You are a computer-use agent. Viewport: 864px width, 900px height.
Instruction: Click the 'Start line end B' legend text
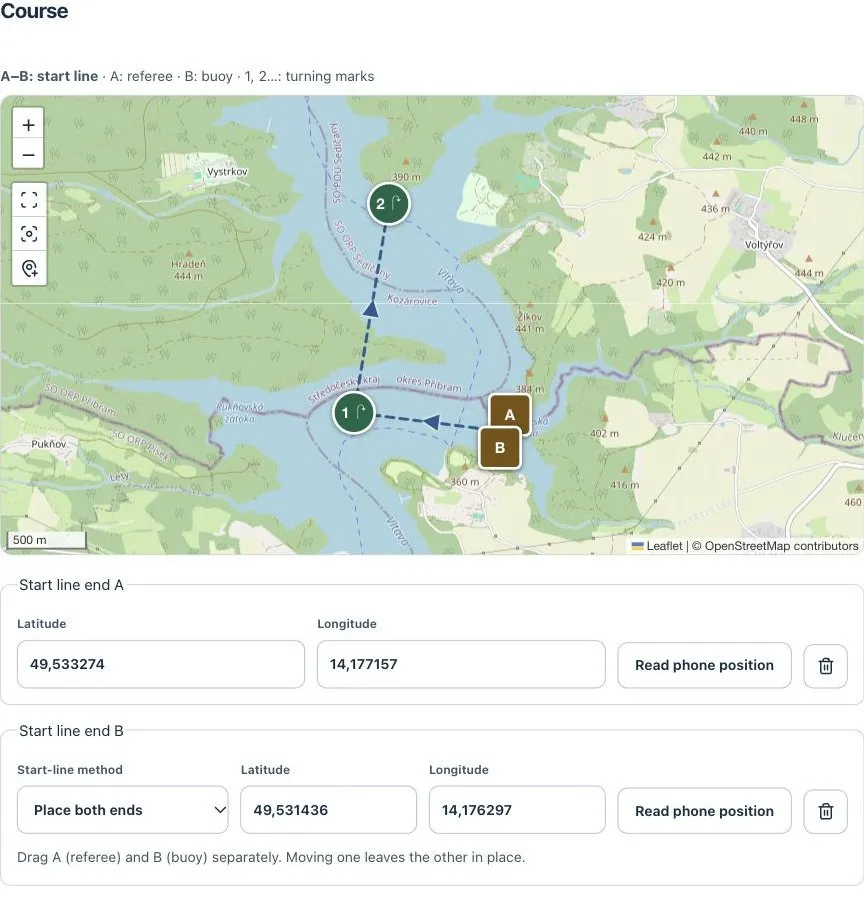(71, 731)
